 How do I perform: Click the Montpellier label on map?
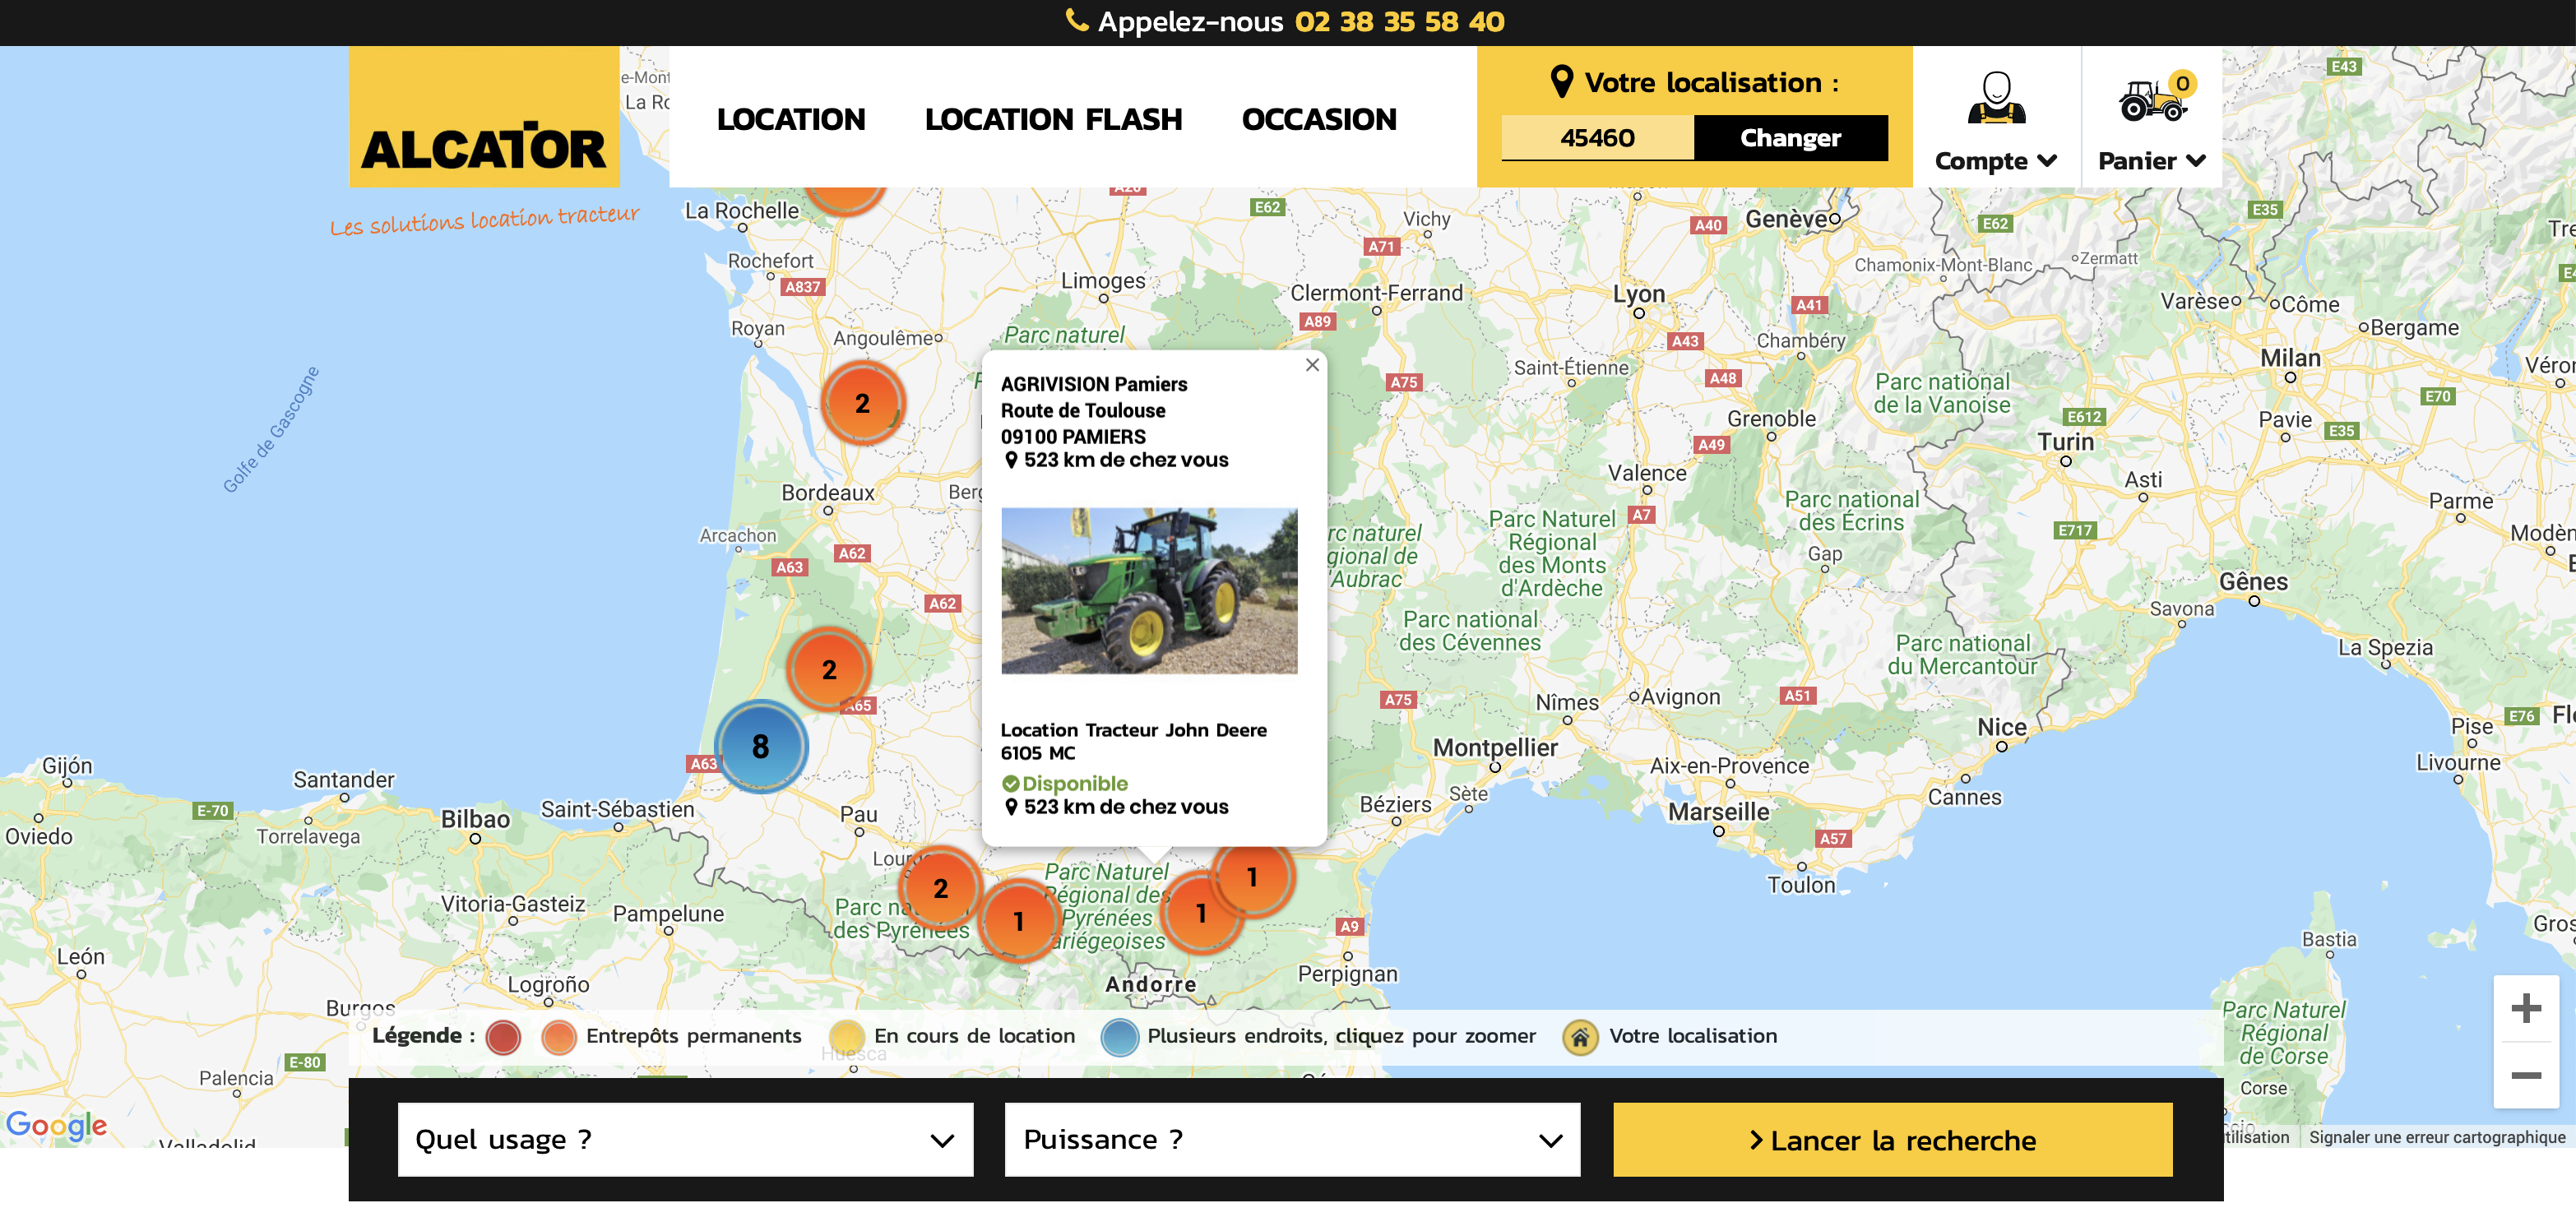coord(1495,747)
